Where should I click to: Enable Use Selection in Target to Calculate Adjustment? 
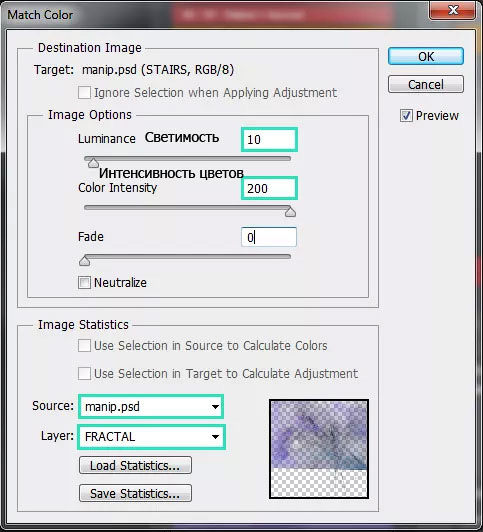[x=84, y=374]
